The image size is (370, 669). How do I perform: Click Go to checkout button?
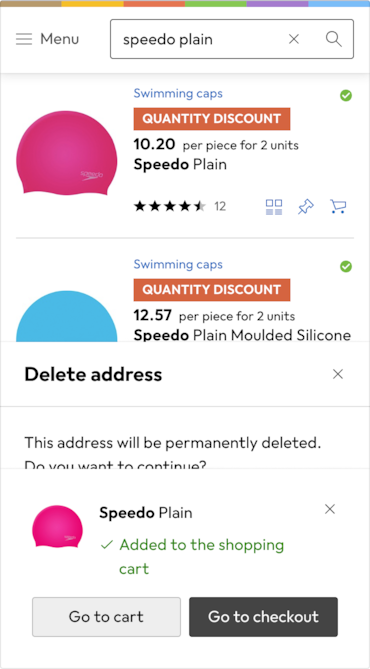263,617
